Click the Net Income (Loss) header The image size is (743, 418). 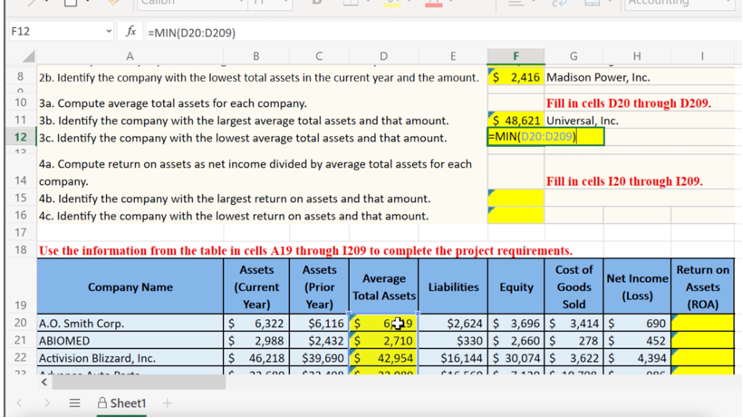tap(637, 287)
